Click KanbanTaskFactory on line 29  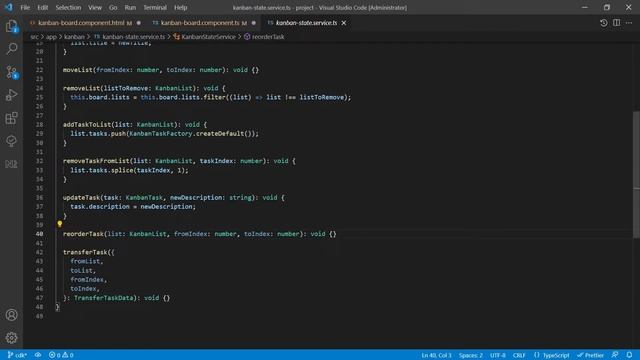click(161, 133)
